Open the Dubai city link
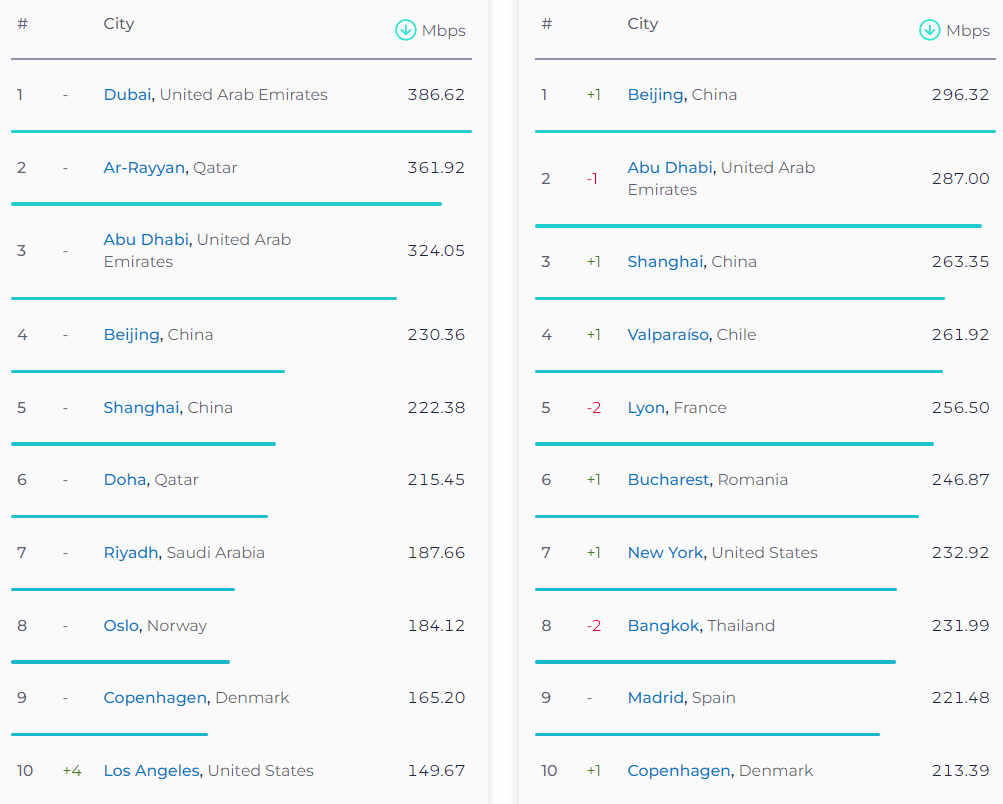 127,95
